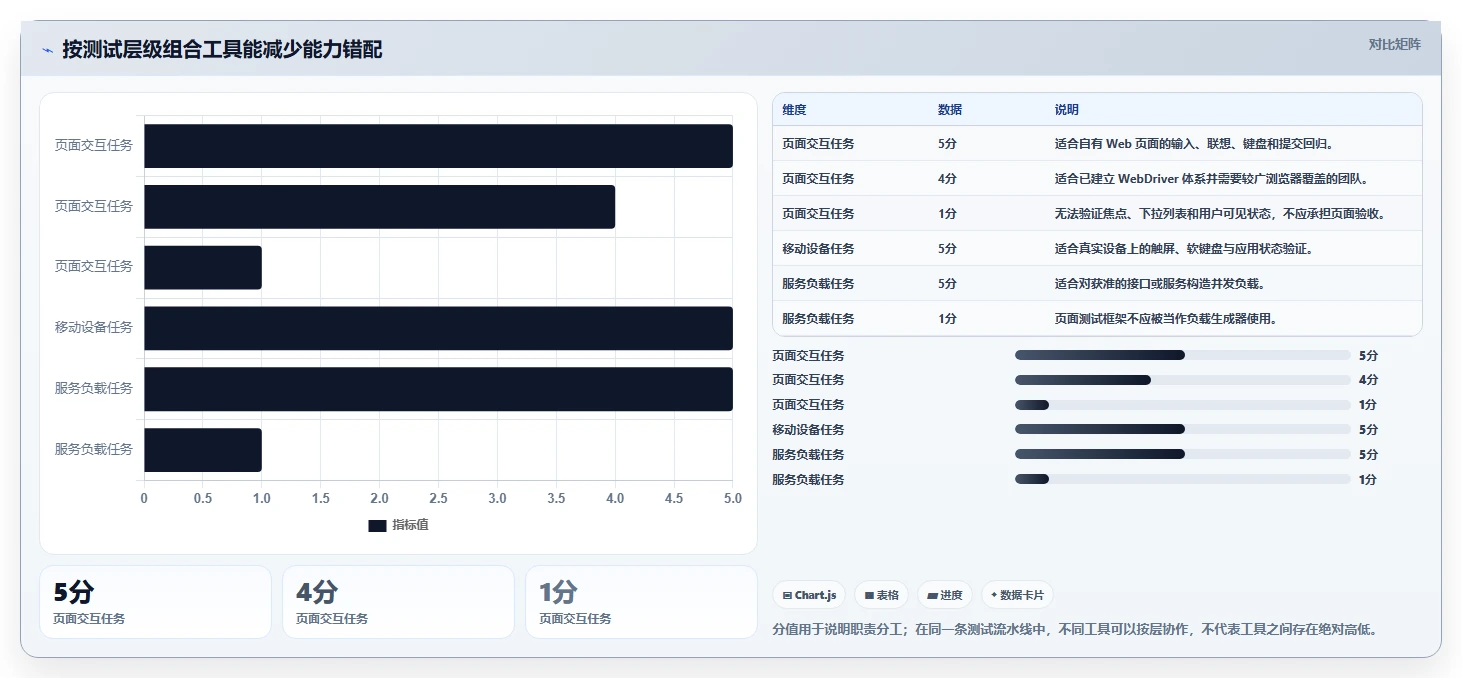Click the footnote starting with 分值用于说明职责分工
Screen dimensions: 1462x678
tap(1077, 630)
